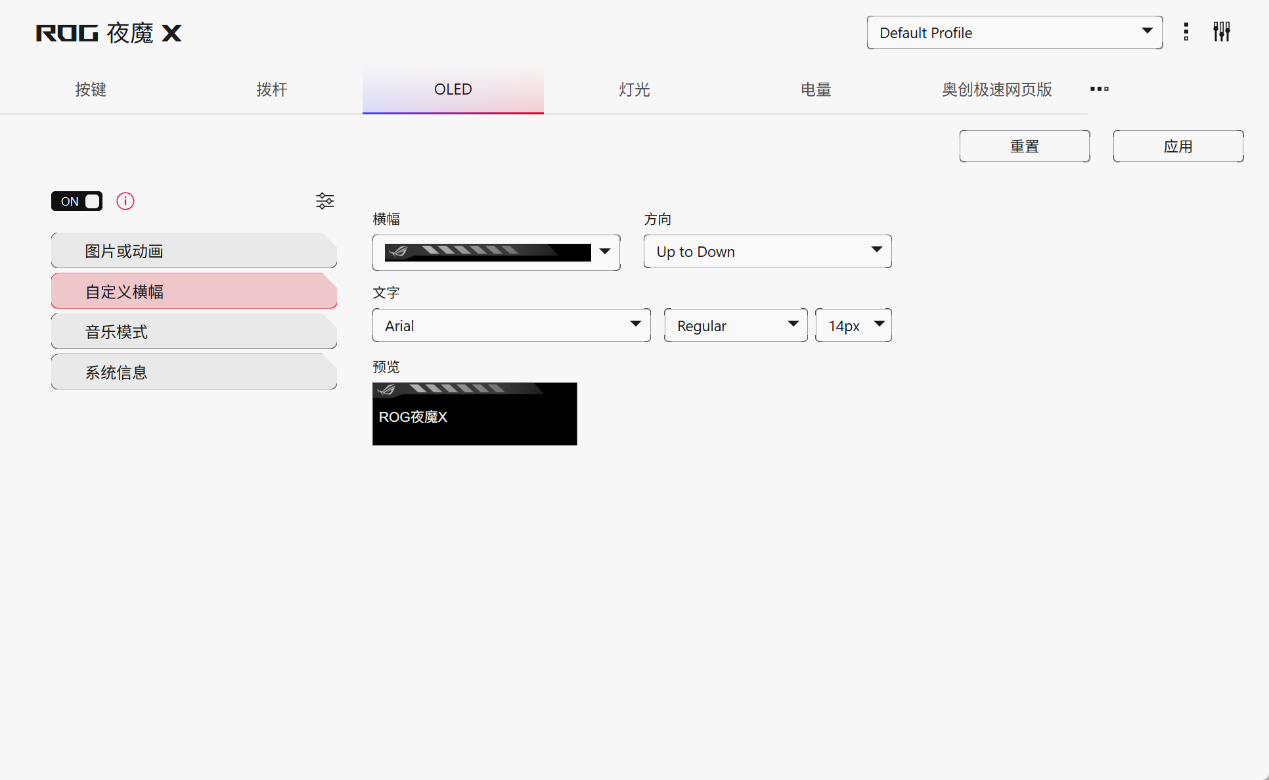Click the pink info icon beside ON switch
Screen dimensions: 1269x780
pyautogui.click(x=125, y=201)
